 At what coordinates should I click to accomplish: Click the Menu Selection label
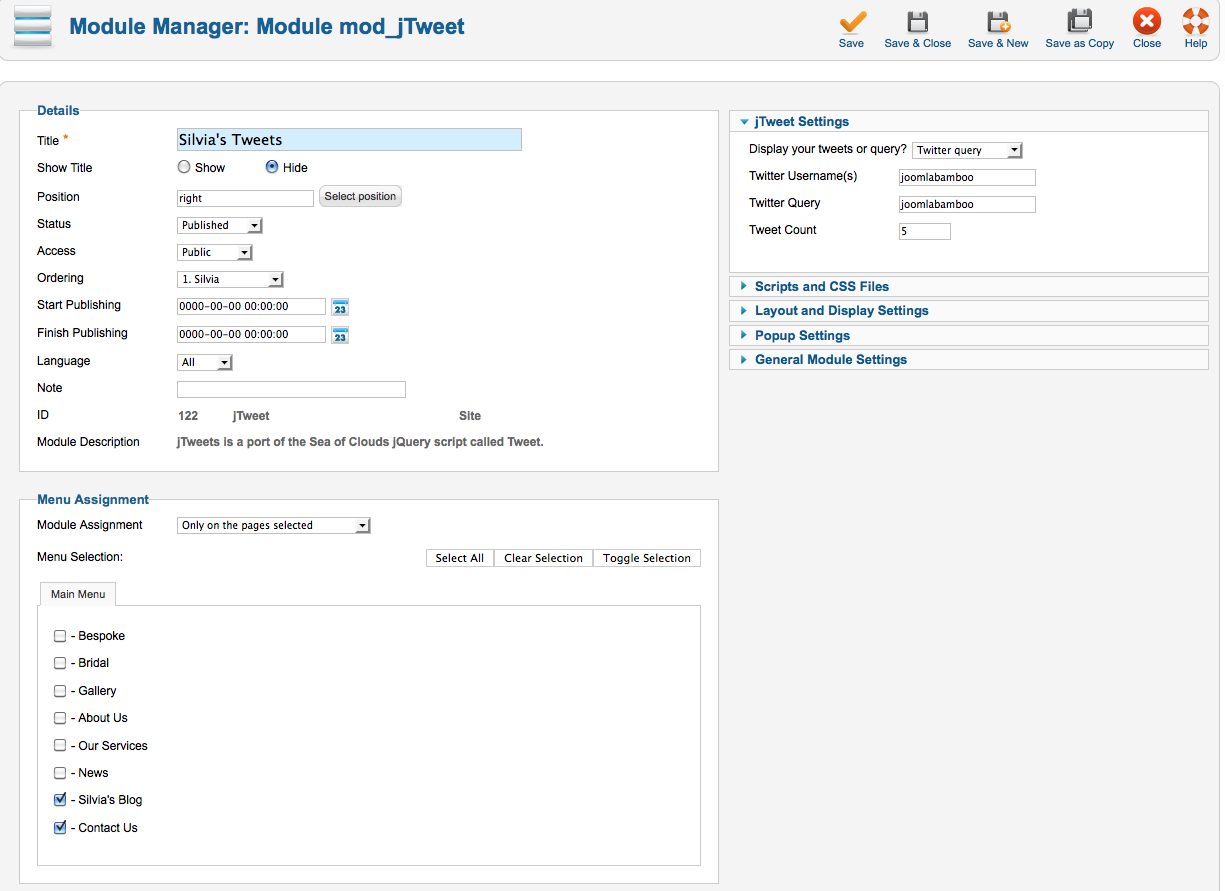pyautogui.click(x=80, y=557)
